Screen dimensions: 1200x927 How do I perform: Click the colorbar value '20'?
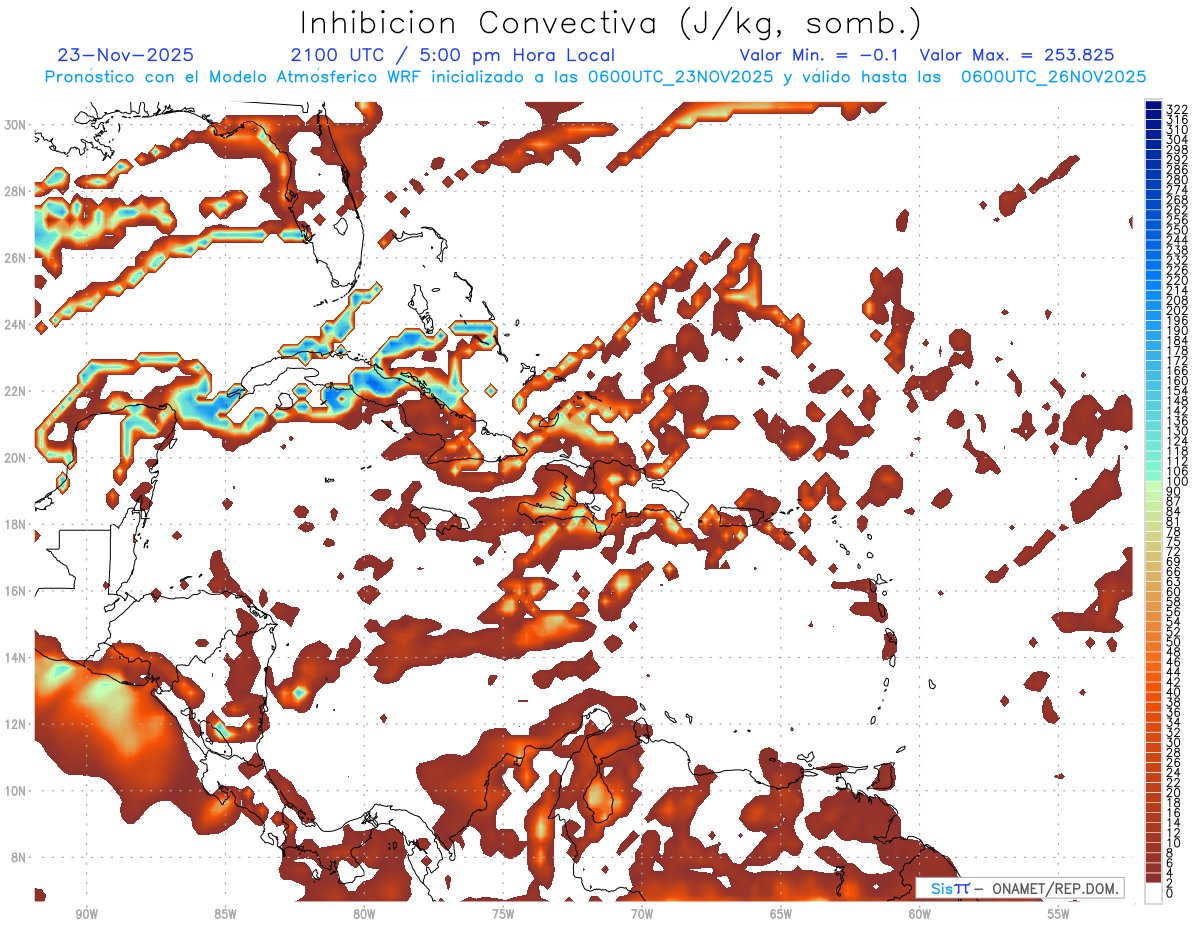pyautogui.click(x=1174, y=793)
